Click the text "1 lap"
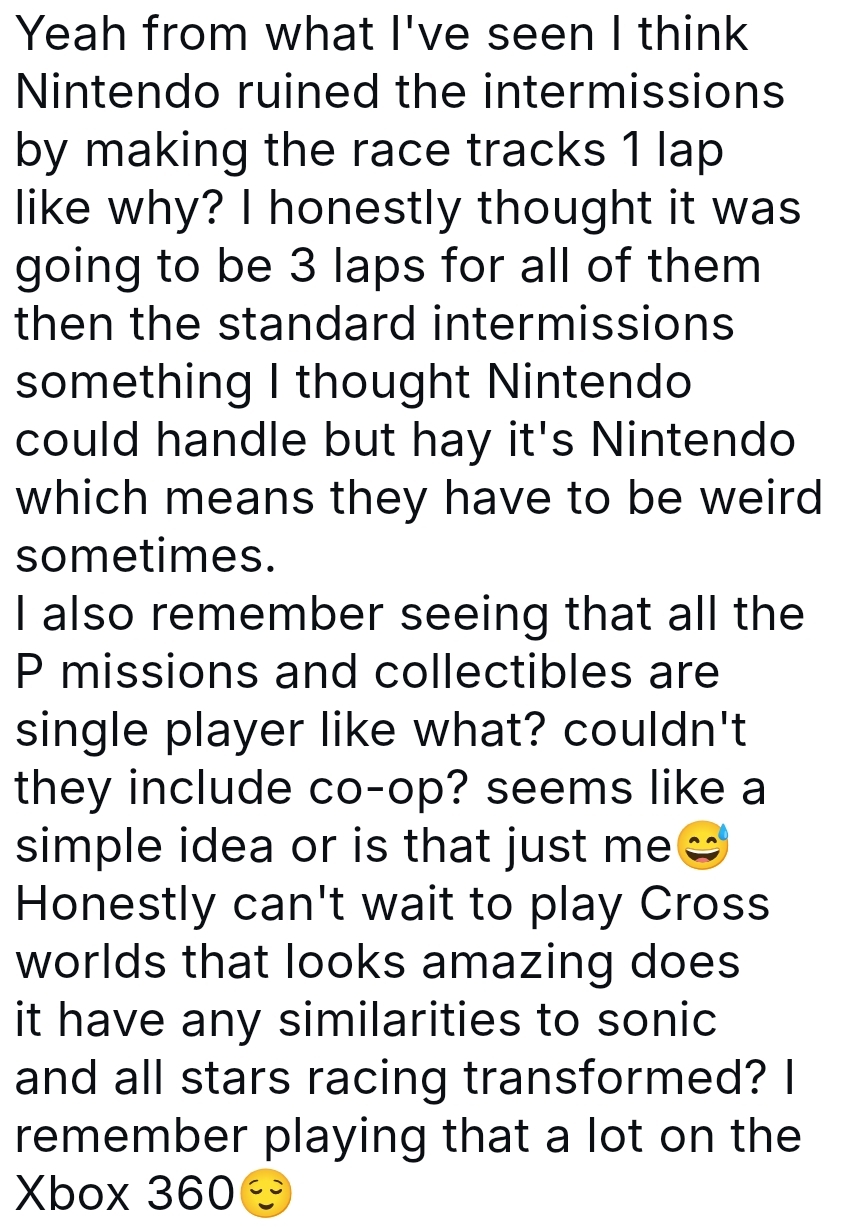 [x=672, y=151]
